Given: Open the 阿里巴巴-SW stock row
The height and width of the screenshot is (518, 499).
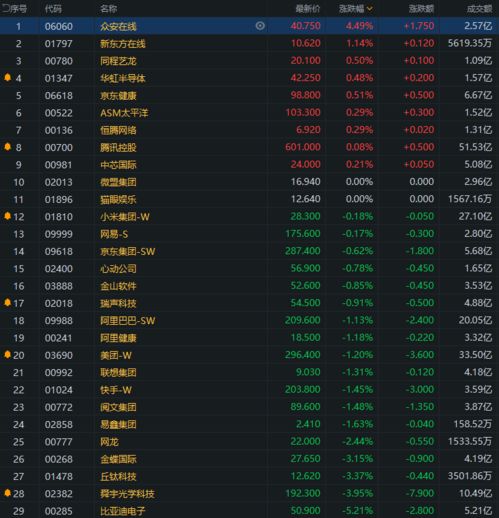Looking at the screenshot, I should point(249,320).
